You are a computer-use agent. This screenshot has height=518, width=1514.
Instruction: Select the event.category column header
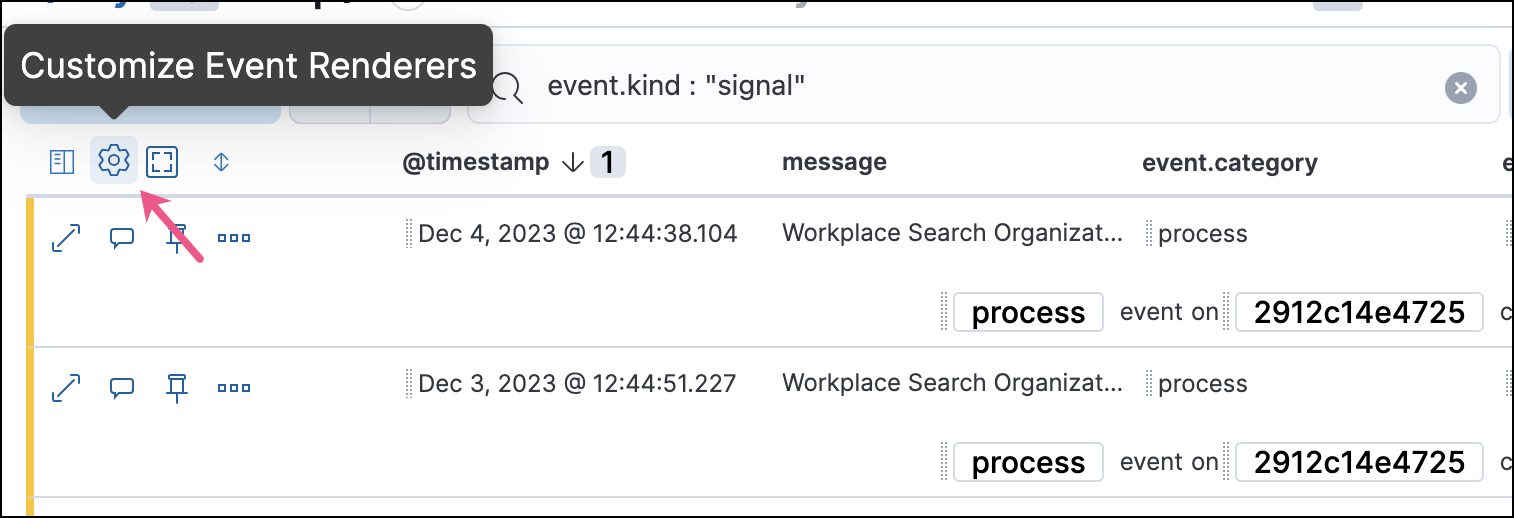(x=1229, y=162)
